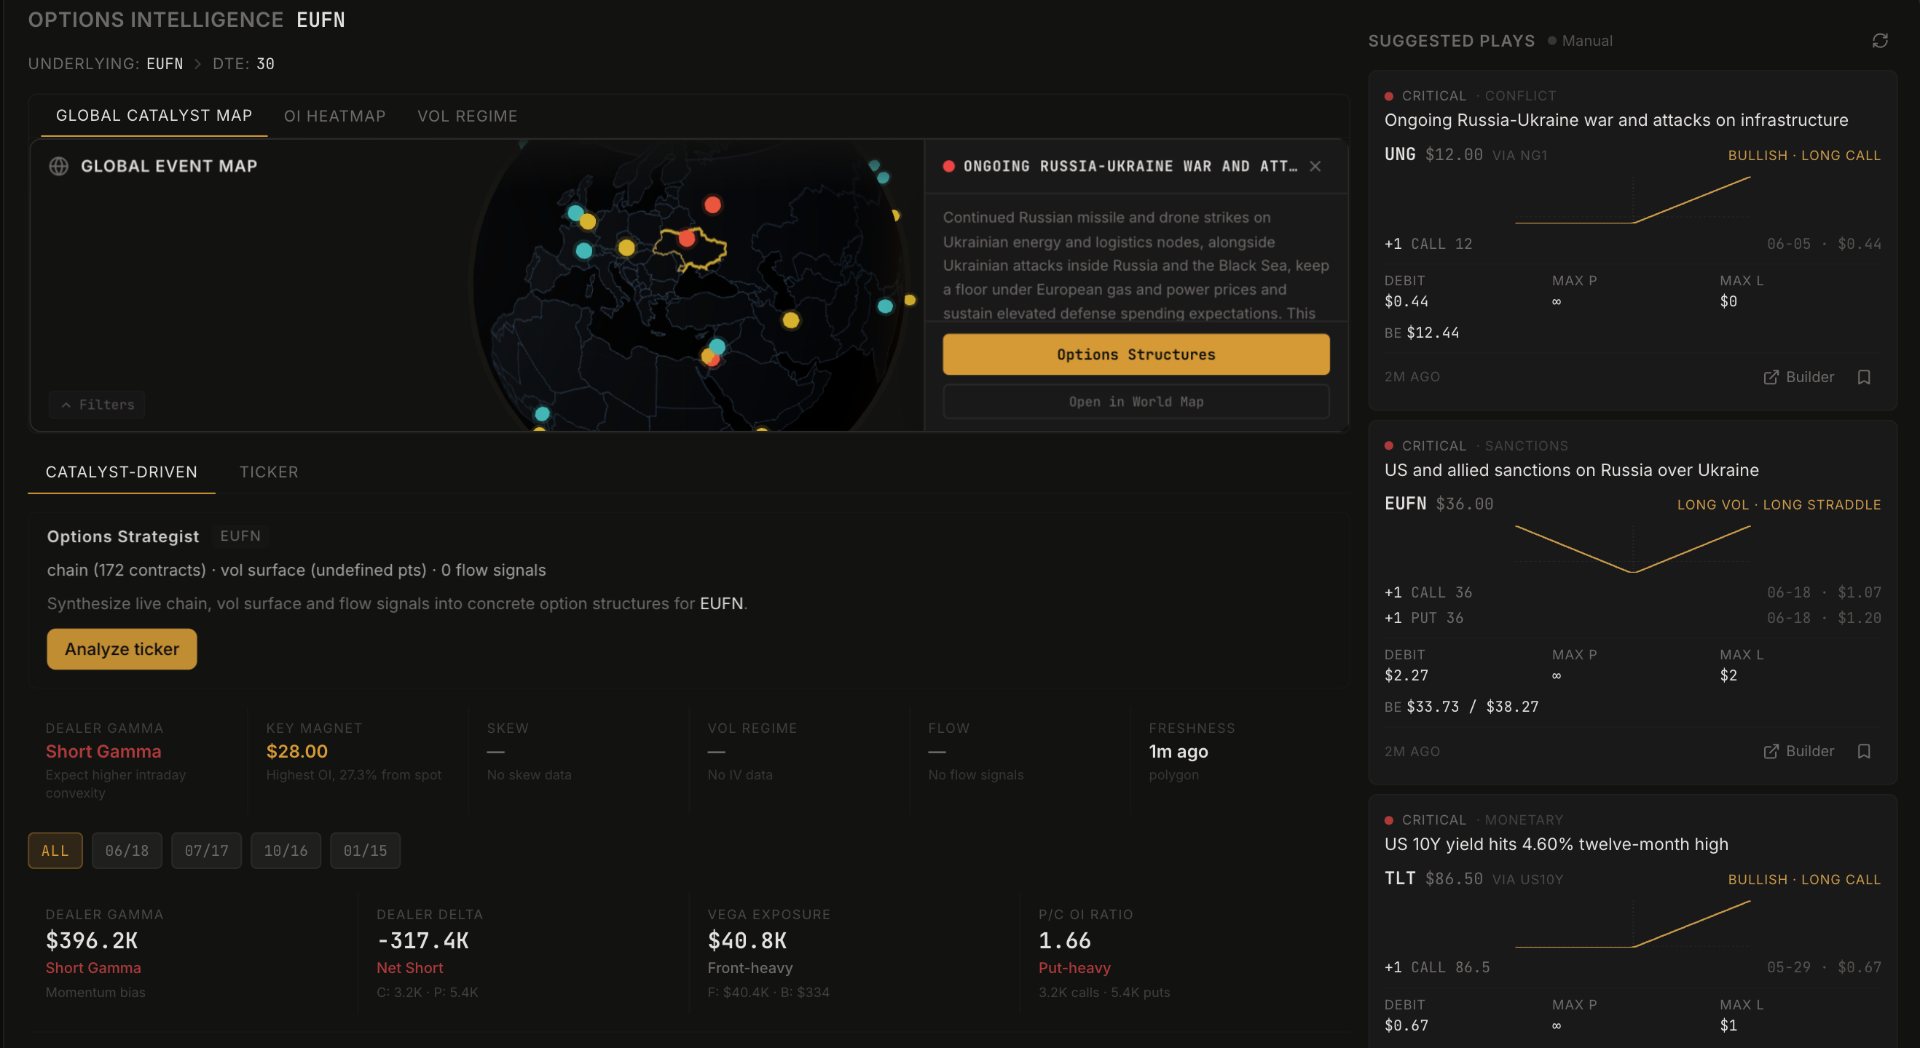Open Builder for the UNG play
The image size is (1920, 1048).
tap(1799, 377)
